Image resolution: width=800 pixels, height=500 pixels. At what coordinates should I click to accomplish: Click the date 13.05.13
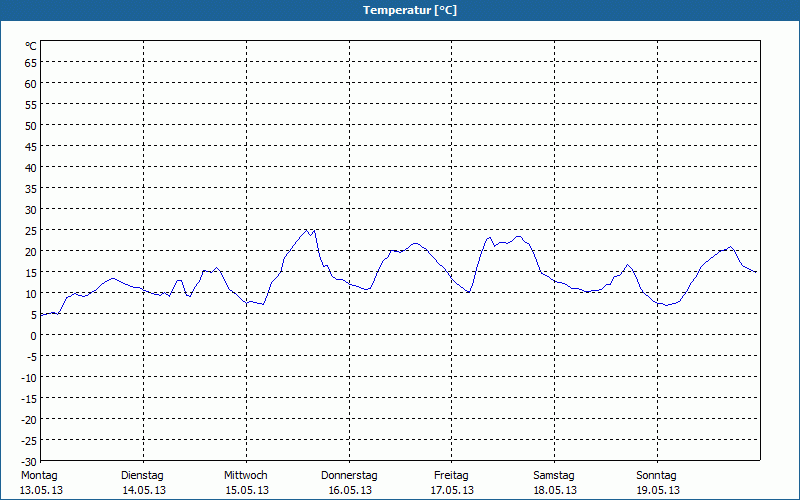point(41,490)
